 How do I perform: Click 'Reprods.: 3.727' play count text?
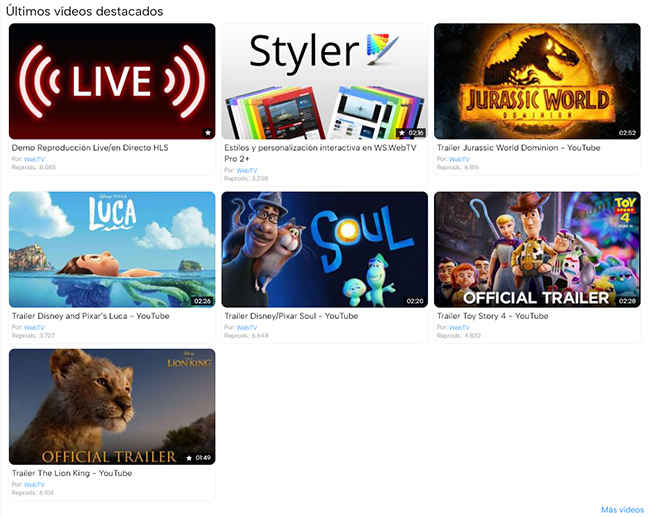(x=33, y=336)
